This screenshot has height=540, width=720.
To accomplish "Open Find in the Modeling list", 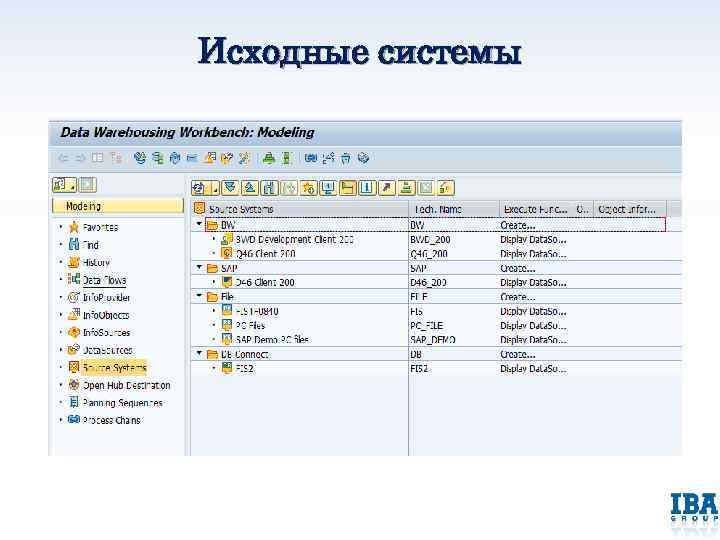I will click(x=90, y=245).
